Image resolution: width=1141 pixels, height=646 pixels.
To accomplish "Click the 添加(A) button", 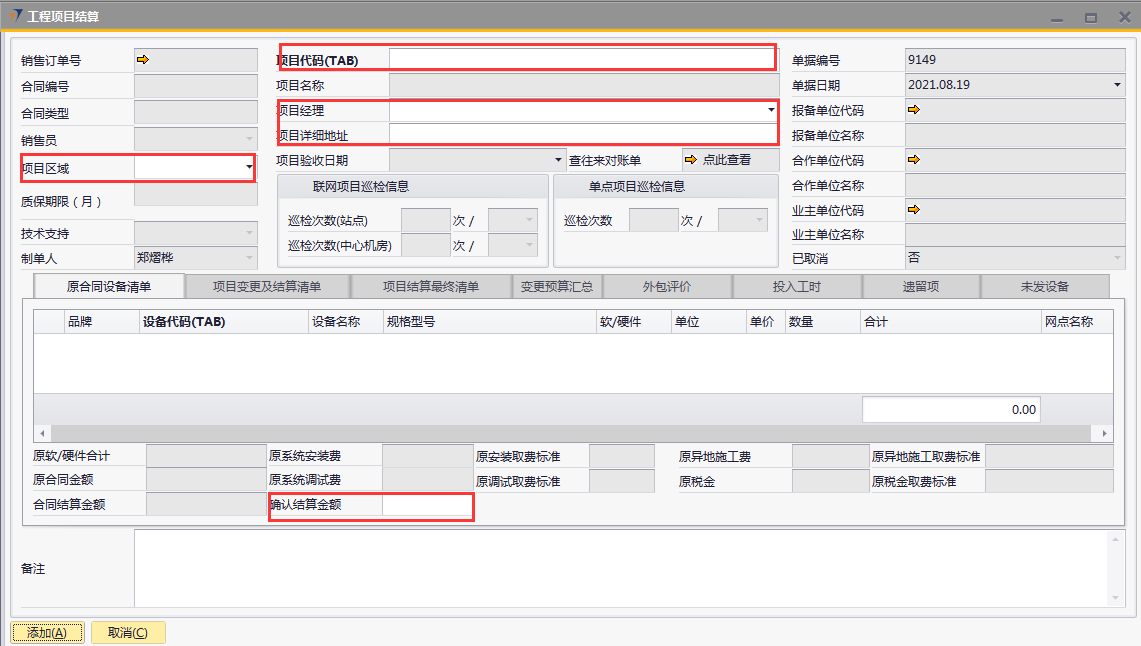I will coord(47,633).
